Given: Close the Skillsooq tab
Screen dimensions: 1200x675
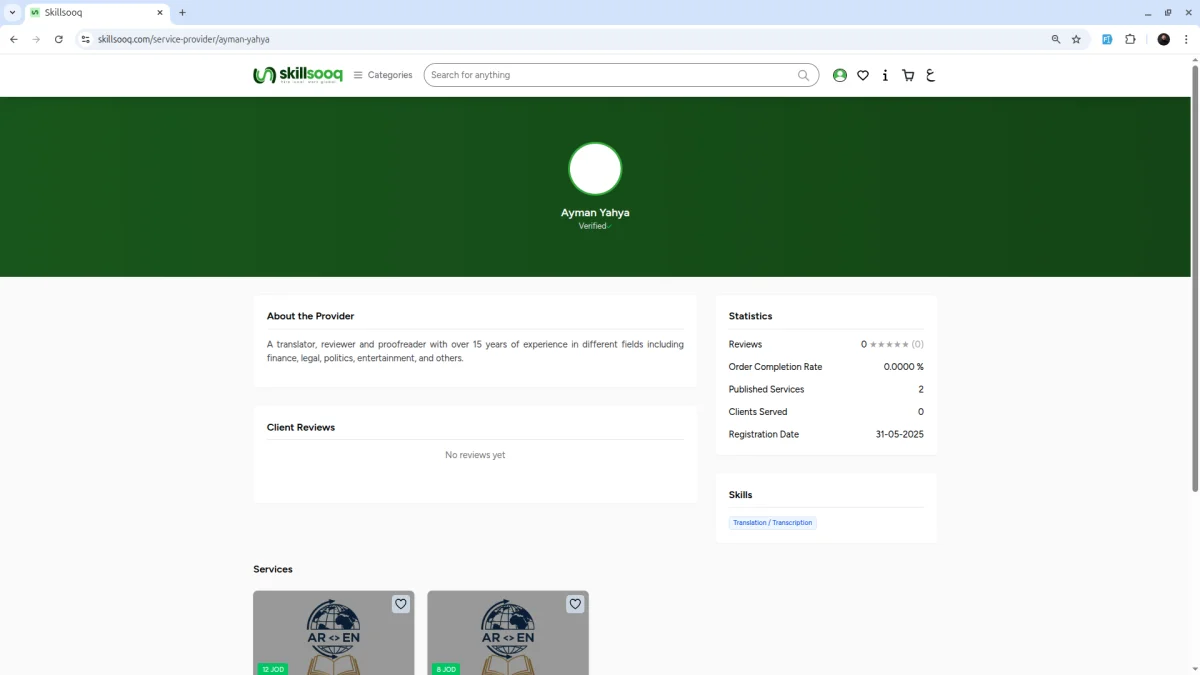Looking at the screenshot, I should click(x=160, y=12).
